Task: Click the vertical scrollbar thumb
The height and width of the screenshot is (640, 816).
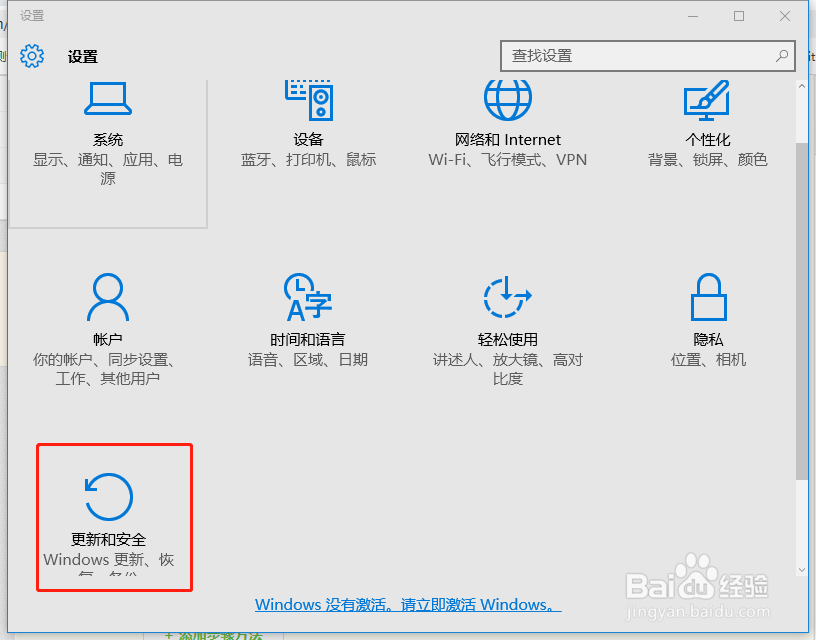Action: point(802,311)
